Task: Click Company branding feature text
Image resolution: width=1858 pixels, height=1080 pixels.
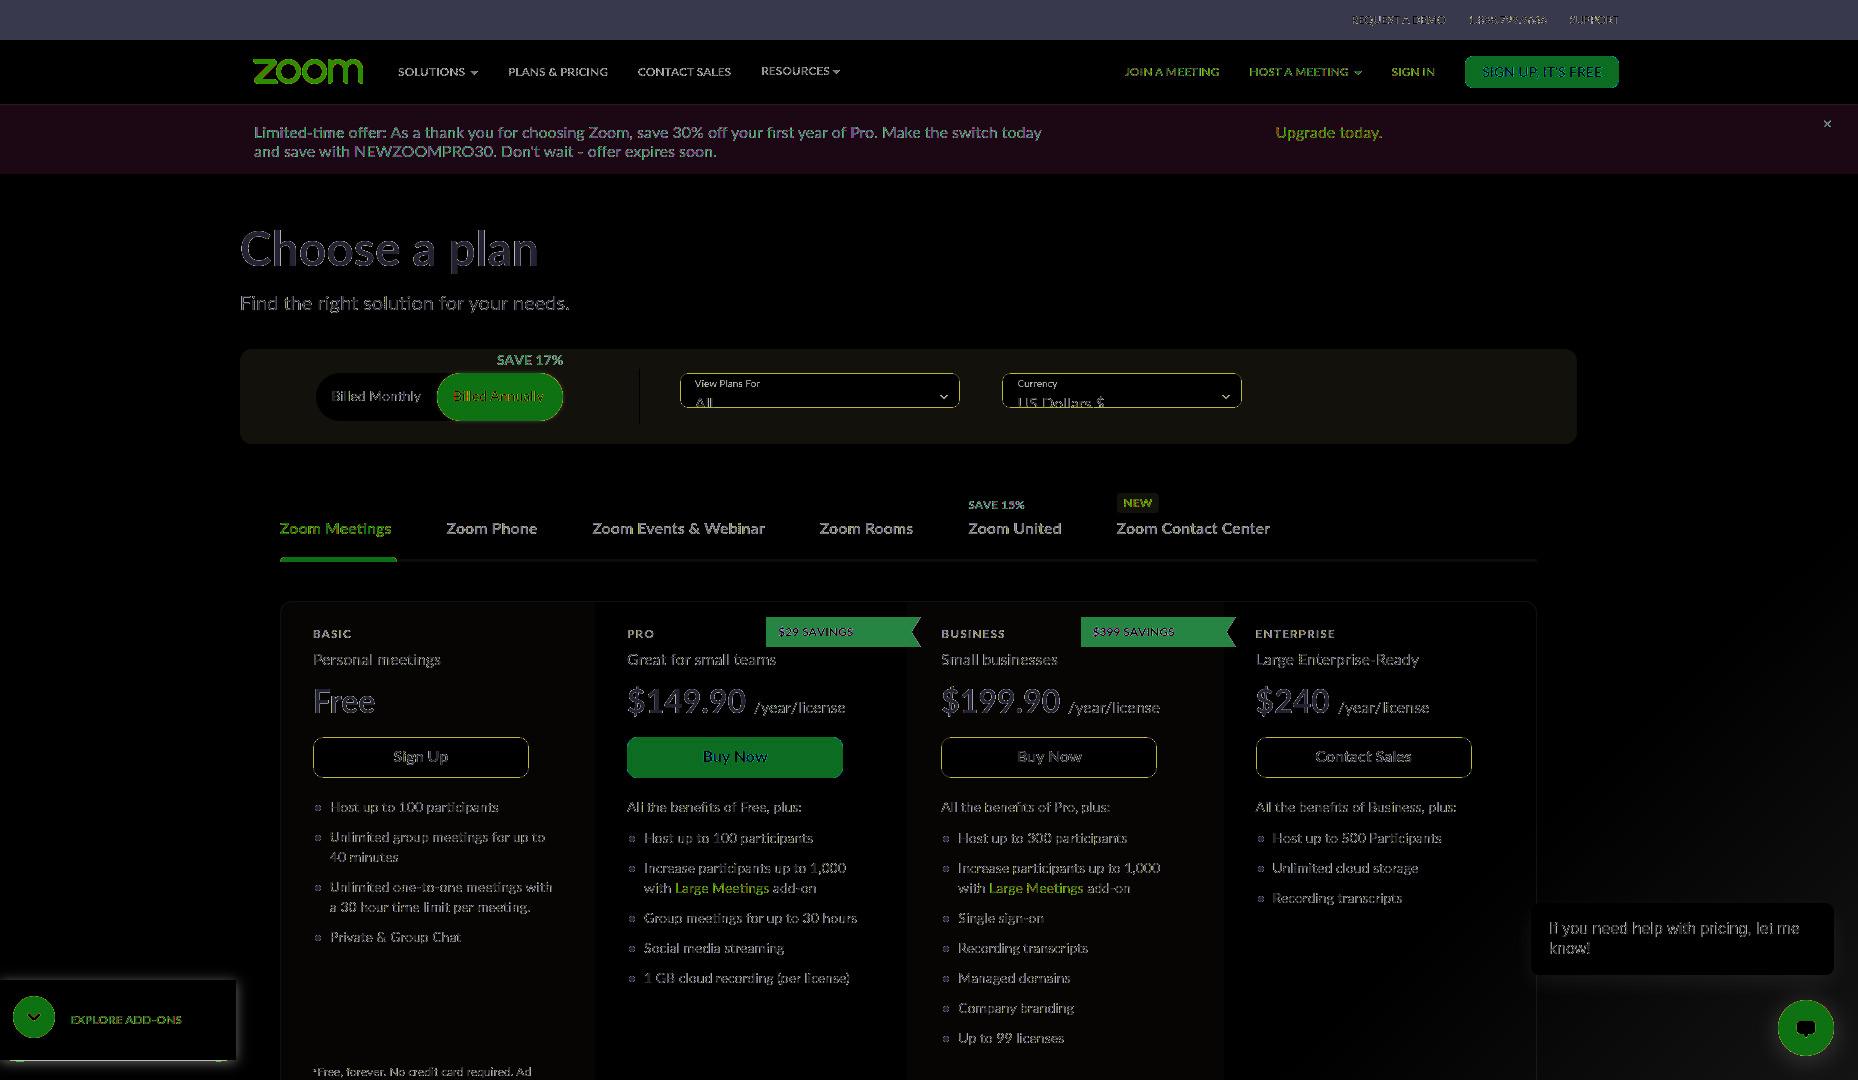Action: pyautogui.click(x=1016, y=1008)
